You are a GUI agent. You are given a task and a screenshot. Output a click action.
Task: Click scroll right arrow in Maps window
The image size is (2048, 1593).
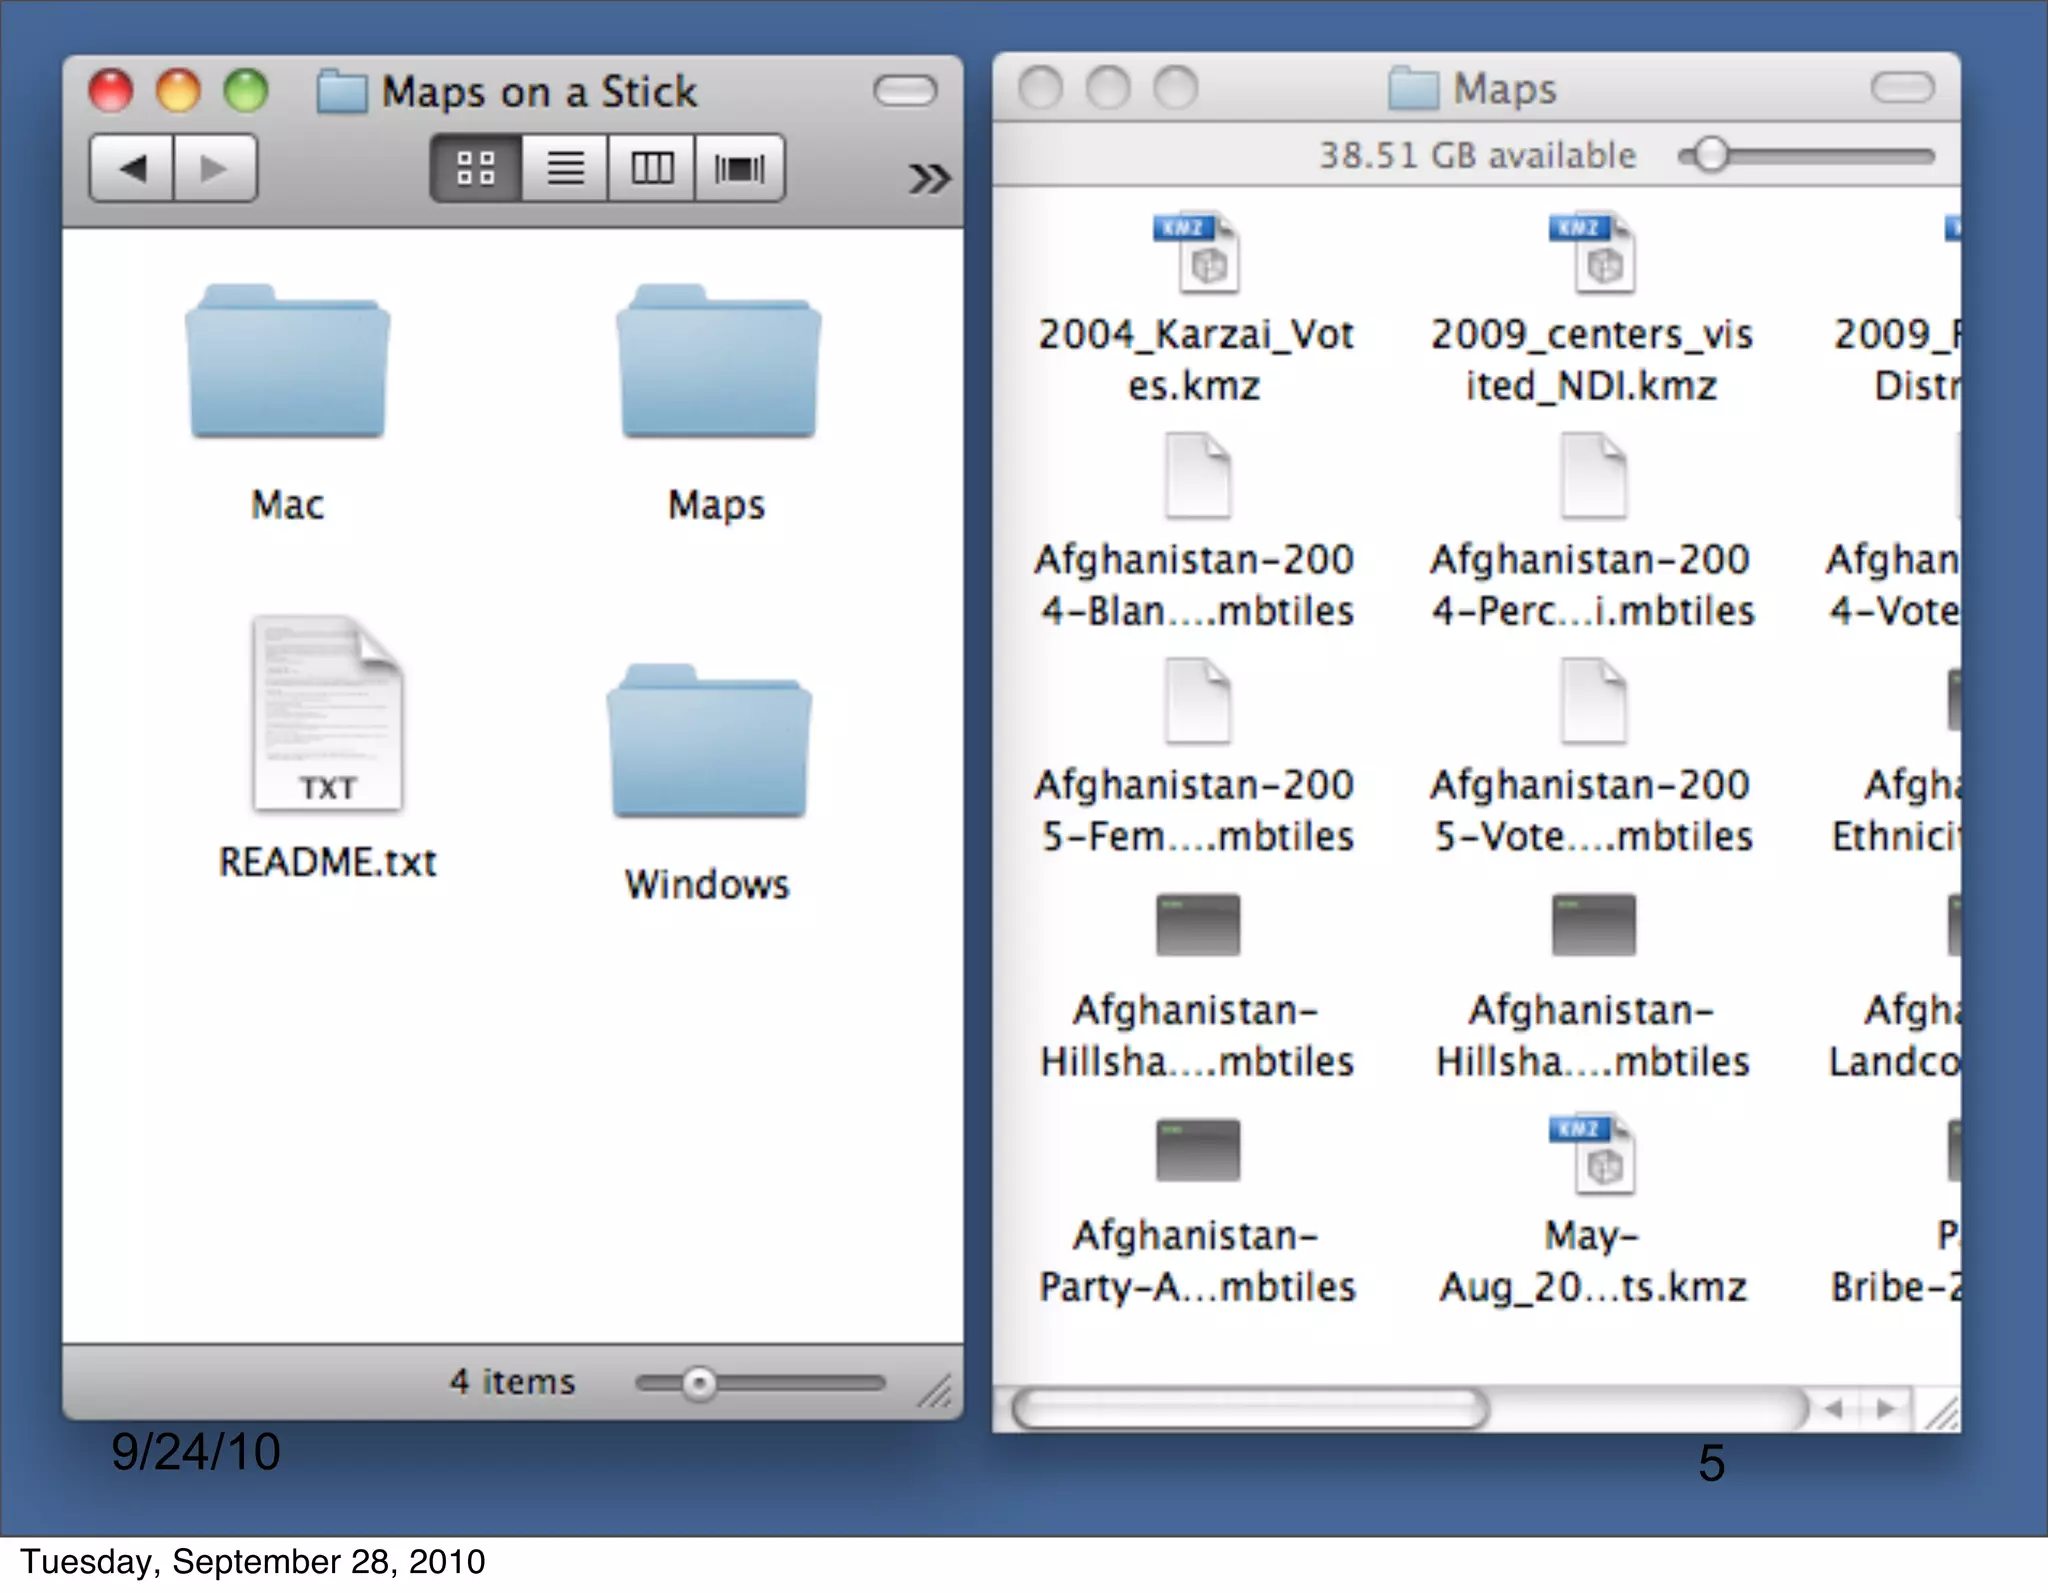(1886, 1409)
